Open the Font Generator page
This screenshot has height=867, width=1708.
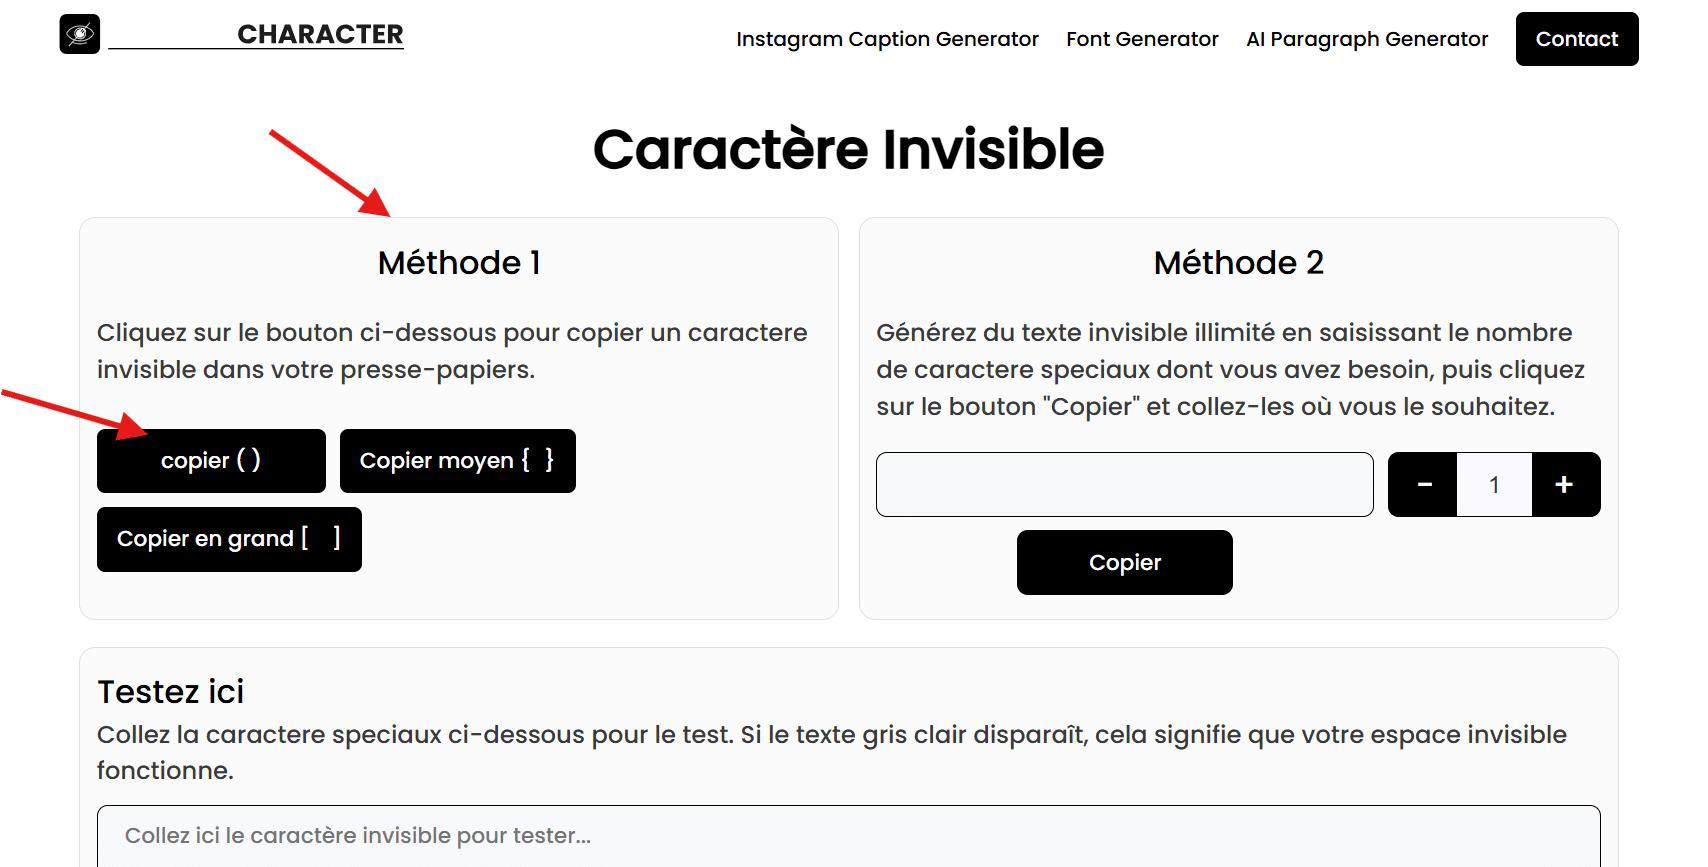click(1142, 39)
